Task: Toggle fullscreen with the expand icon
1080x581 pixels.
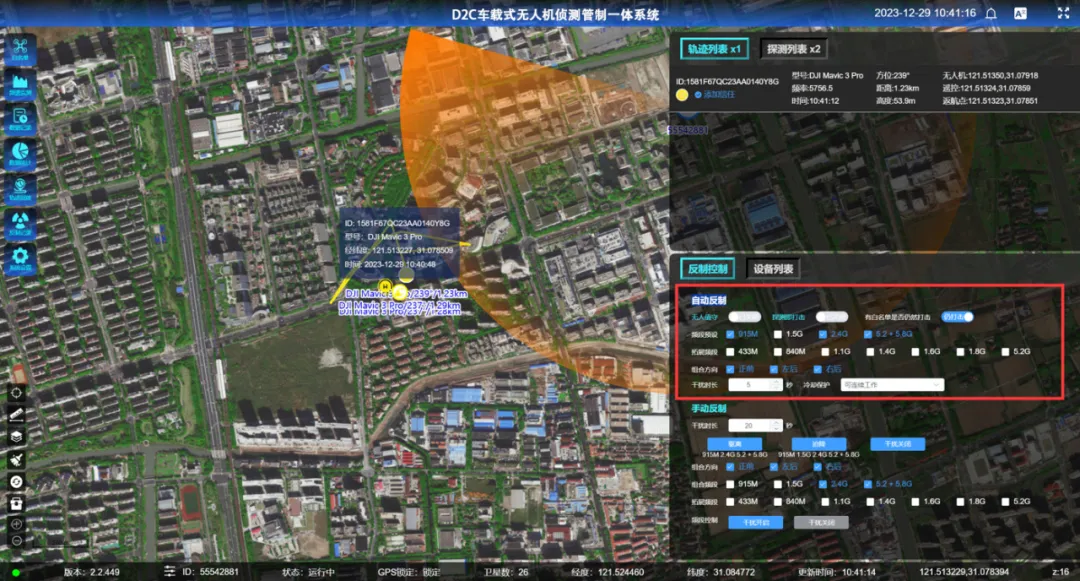Action: (x=1063, y=14)
